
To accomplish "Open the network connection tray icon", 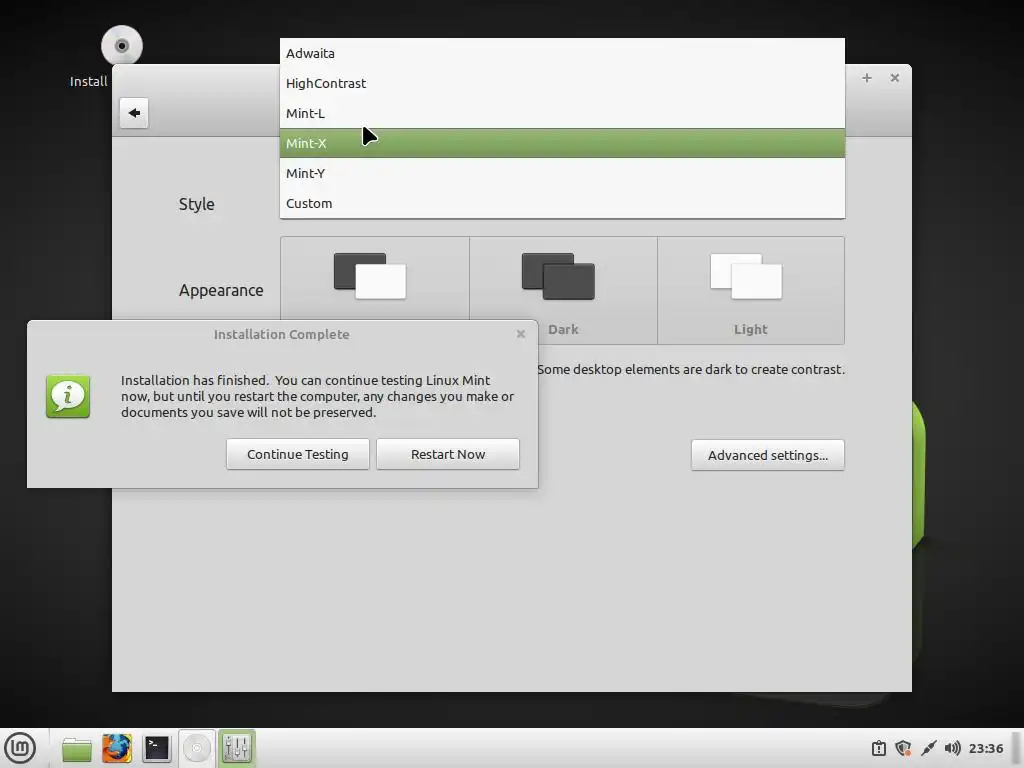I will click(928, 748).
